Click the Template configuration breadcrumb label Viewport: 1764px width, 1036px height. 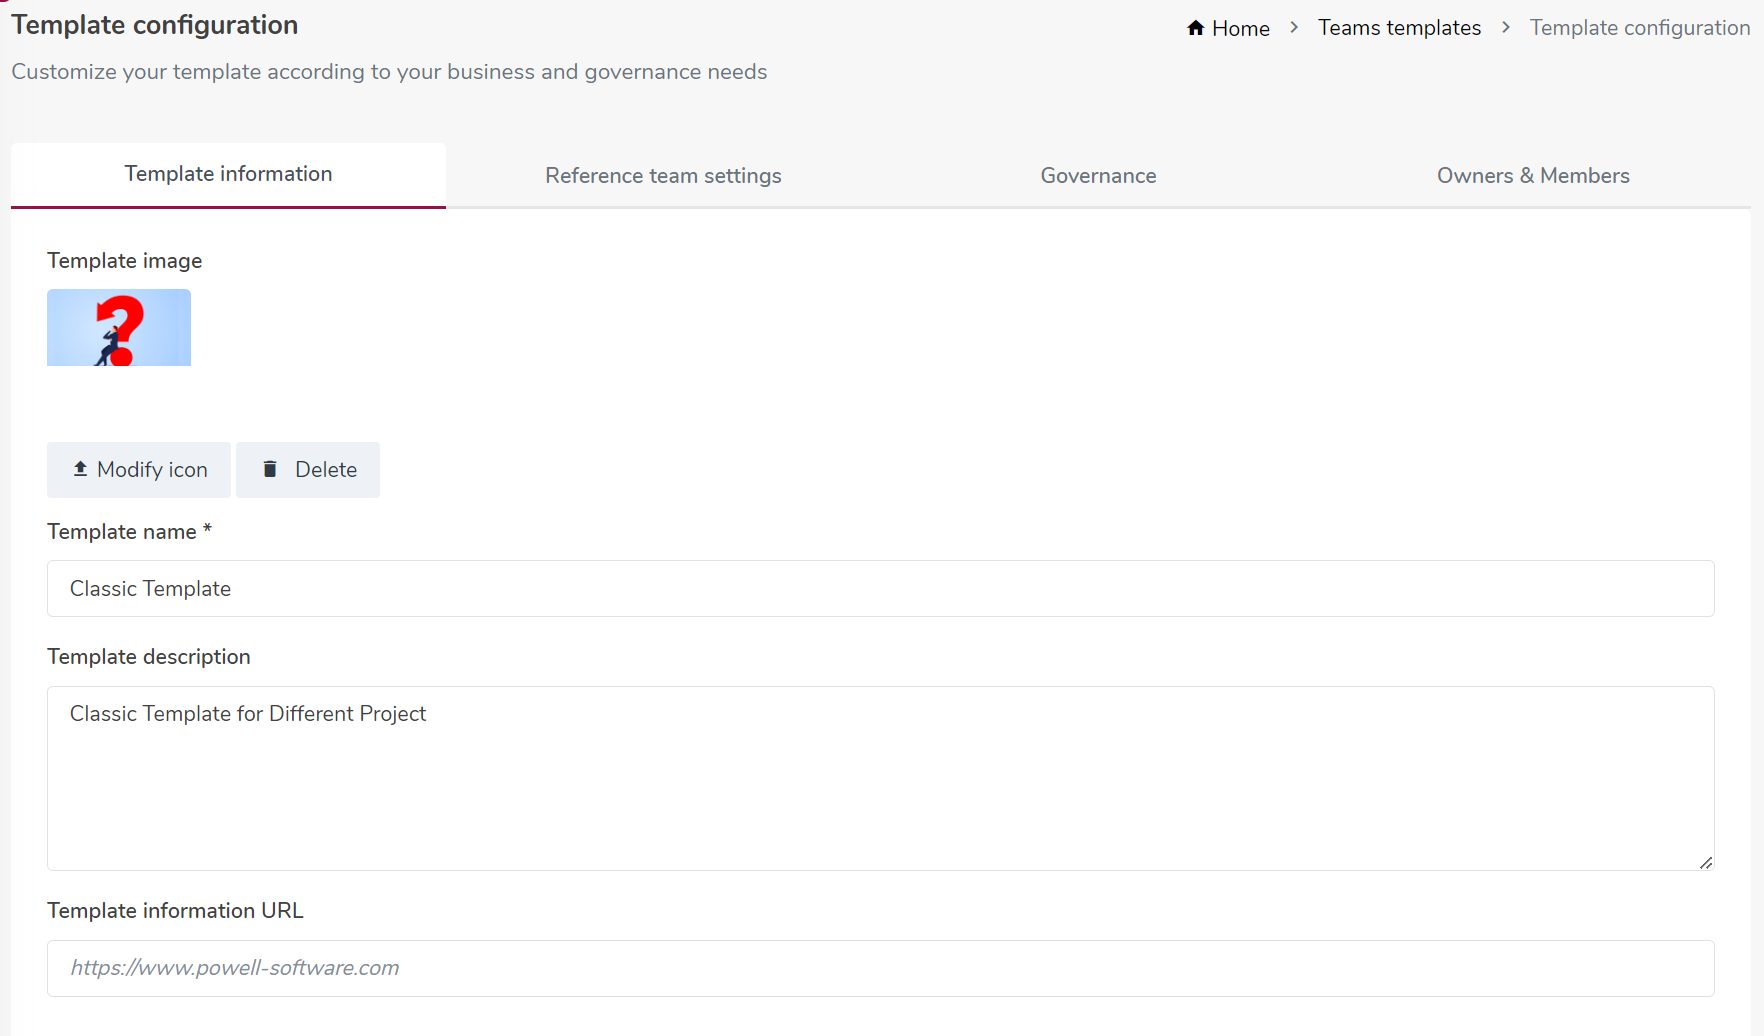(1639, 28)
